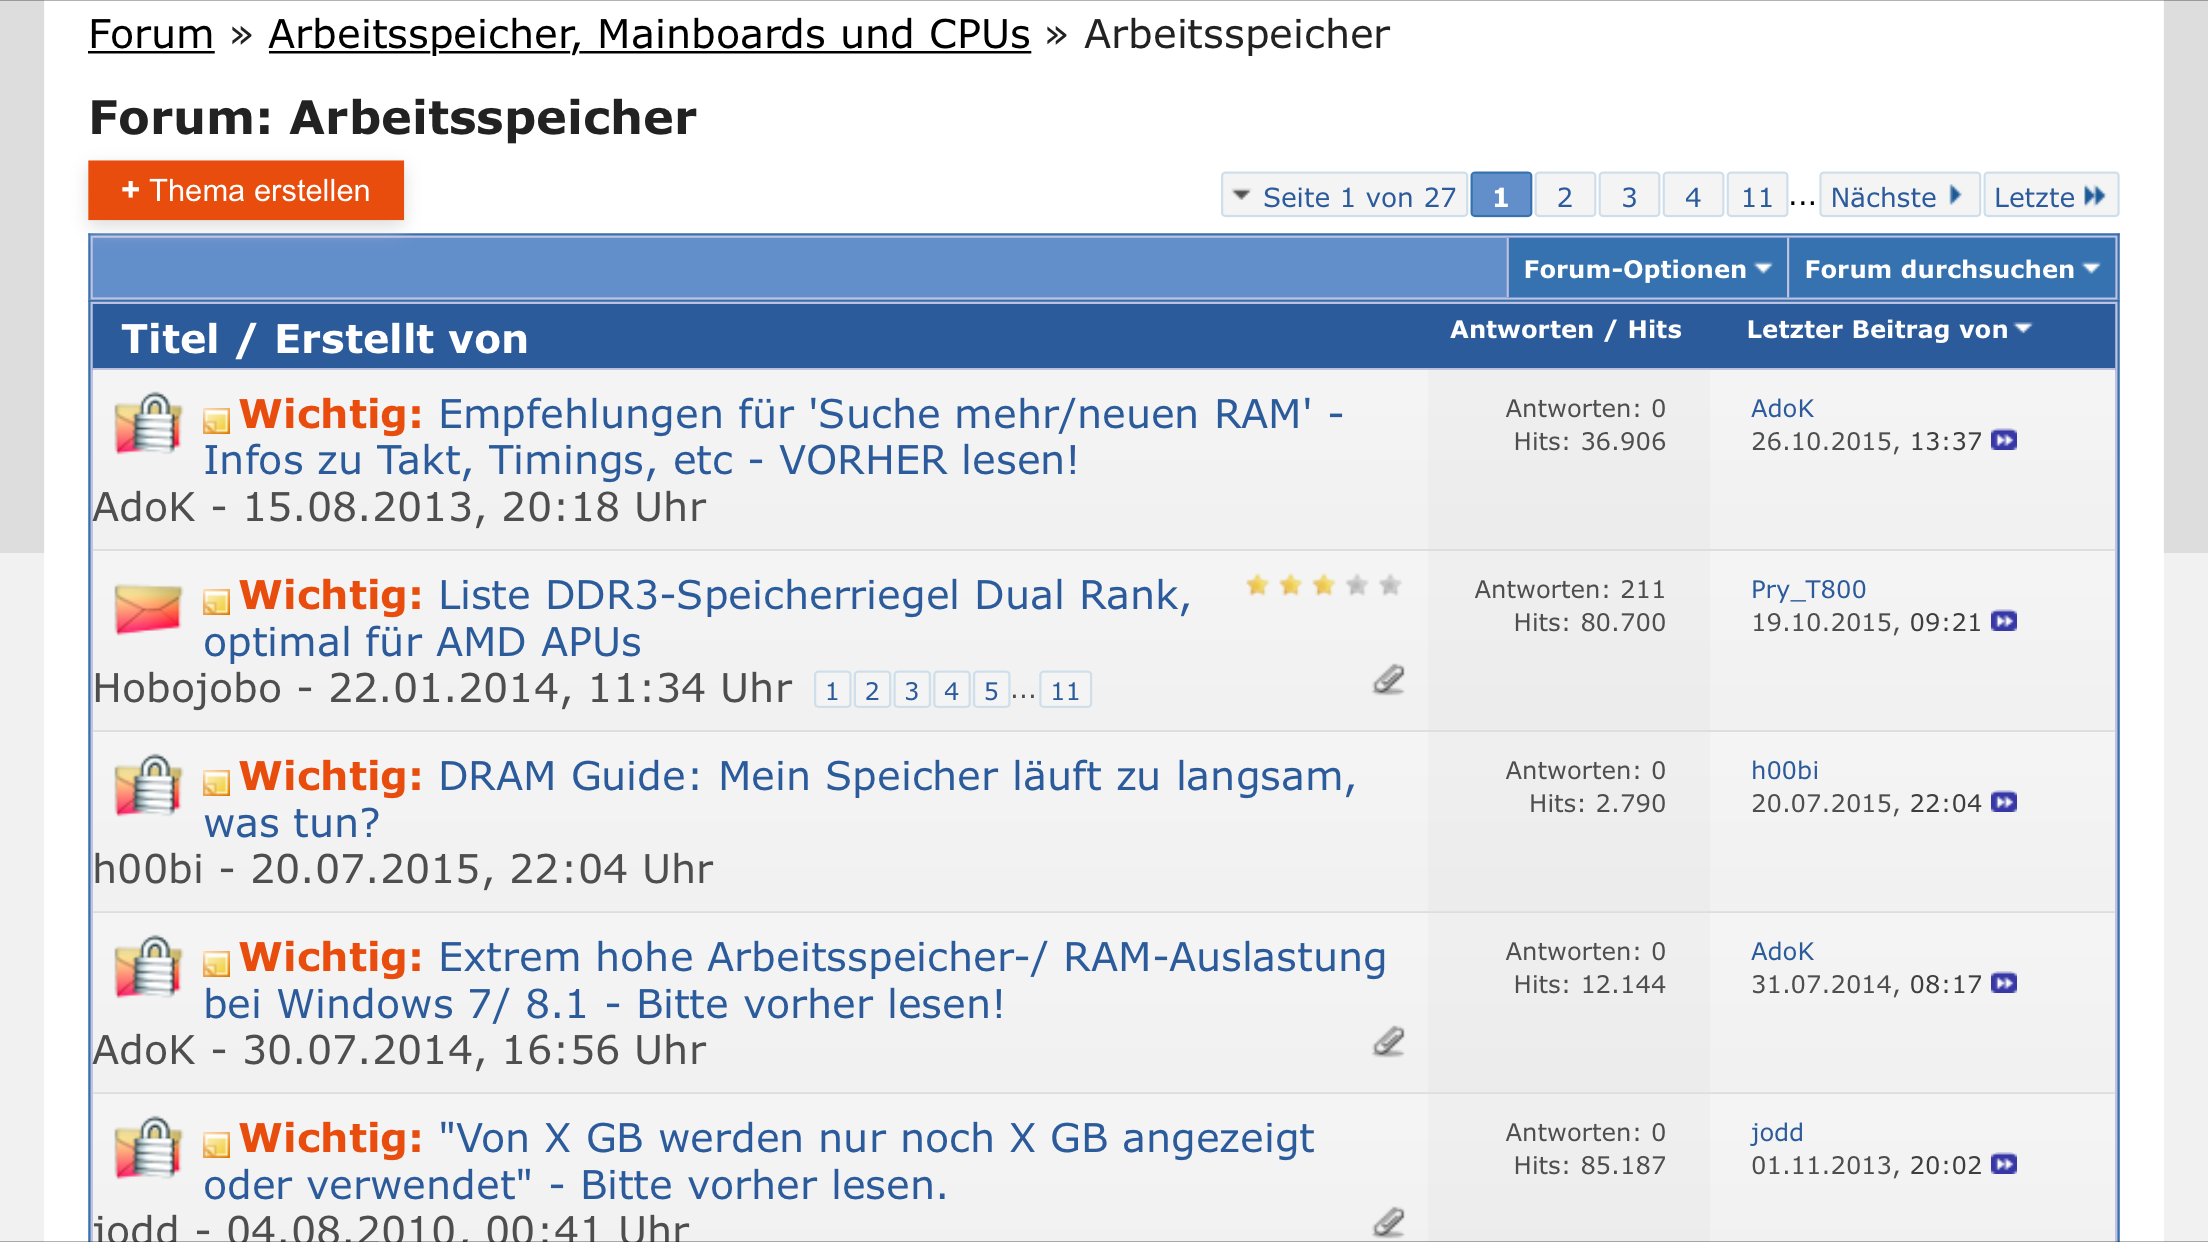Open Arbeitsspeicher, Mainboards und CPUs breadcrumb

click(x=649, y=34)
